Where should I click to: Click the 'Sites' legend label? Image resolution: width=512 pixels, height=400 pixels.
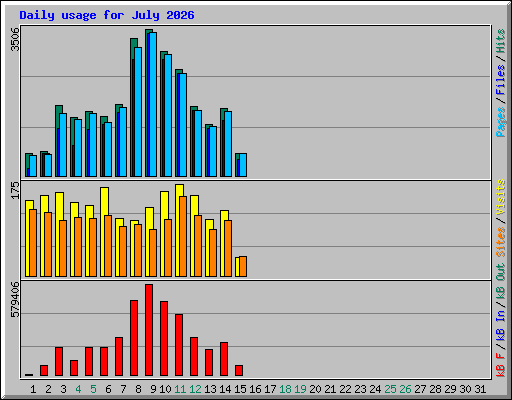(500, 242)
